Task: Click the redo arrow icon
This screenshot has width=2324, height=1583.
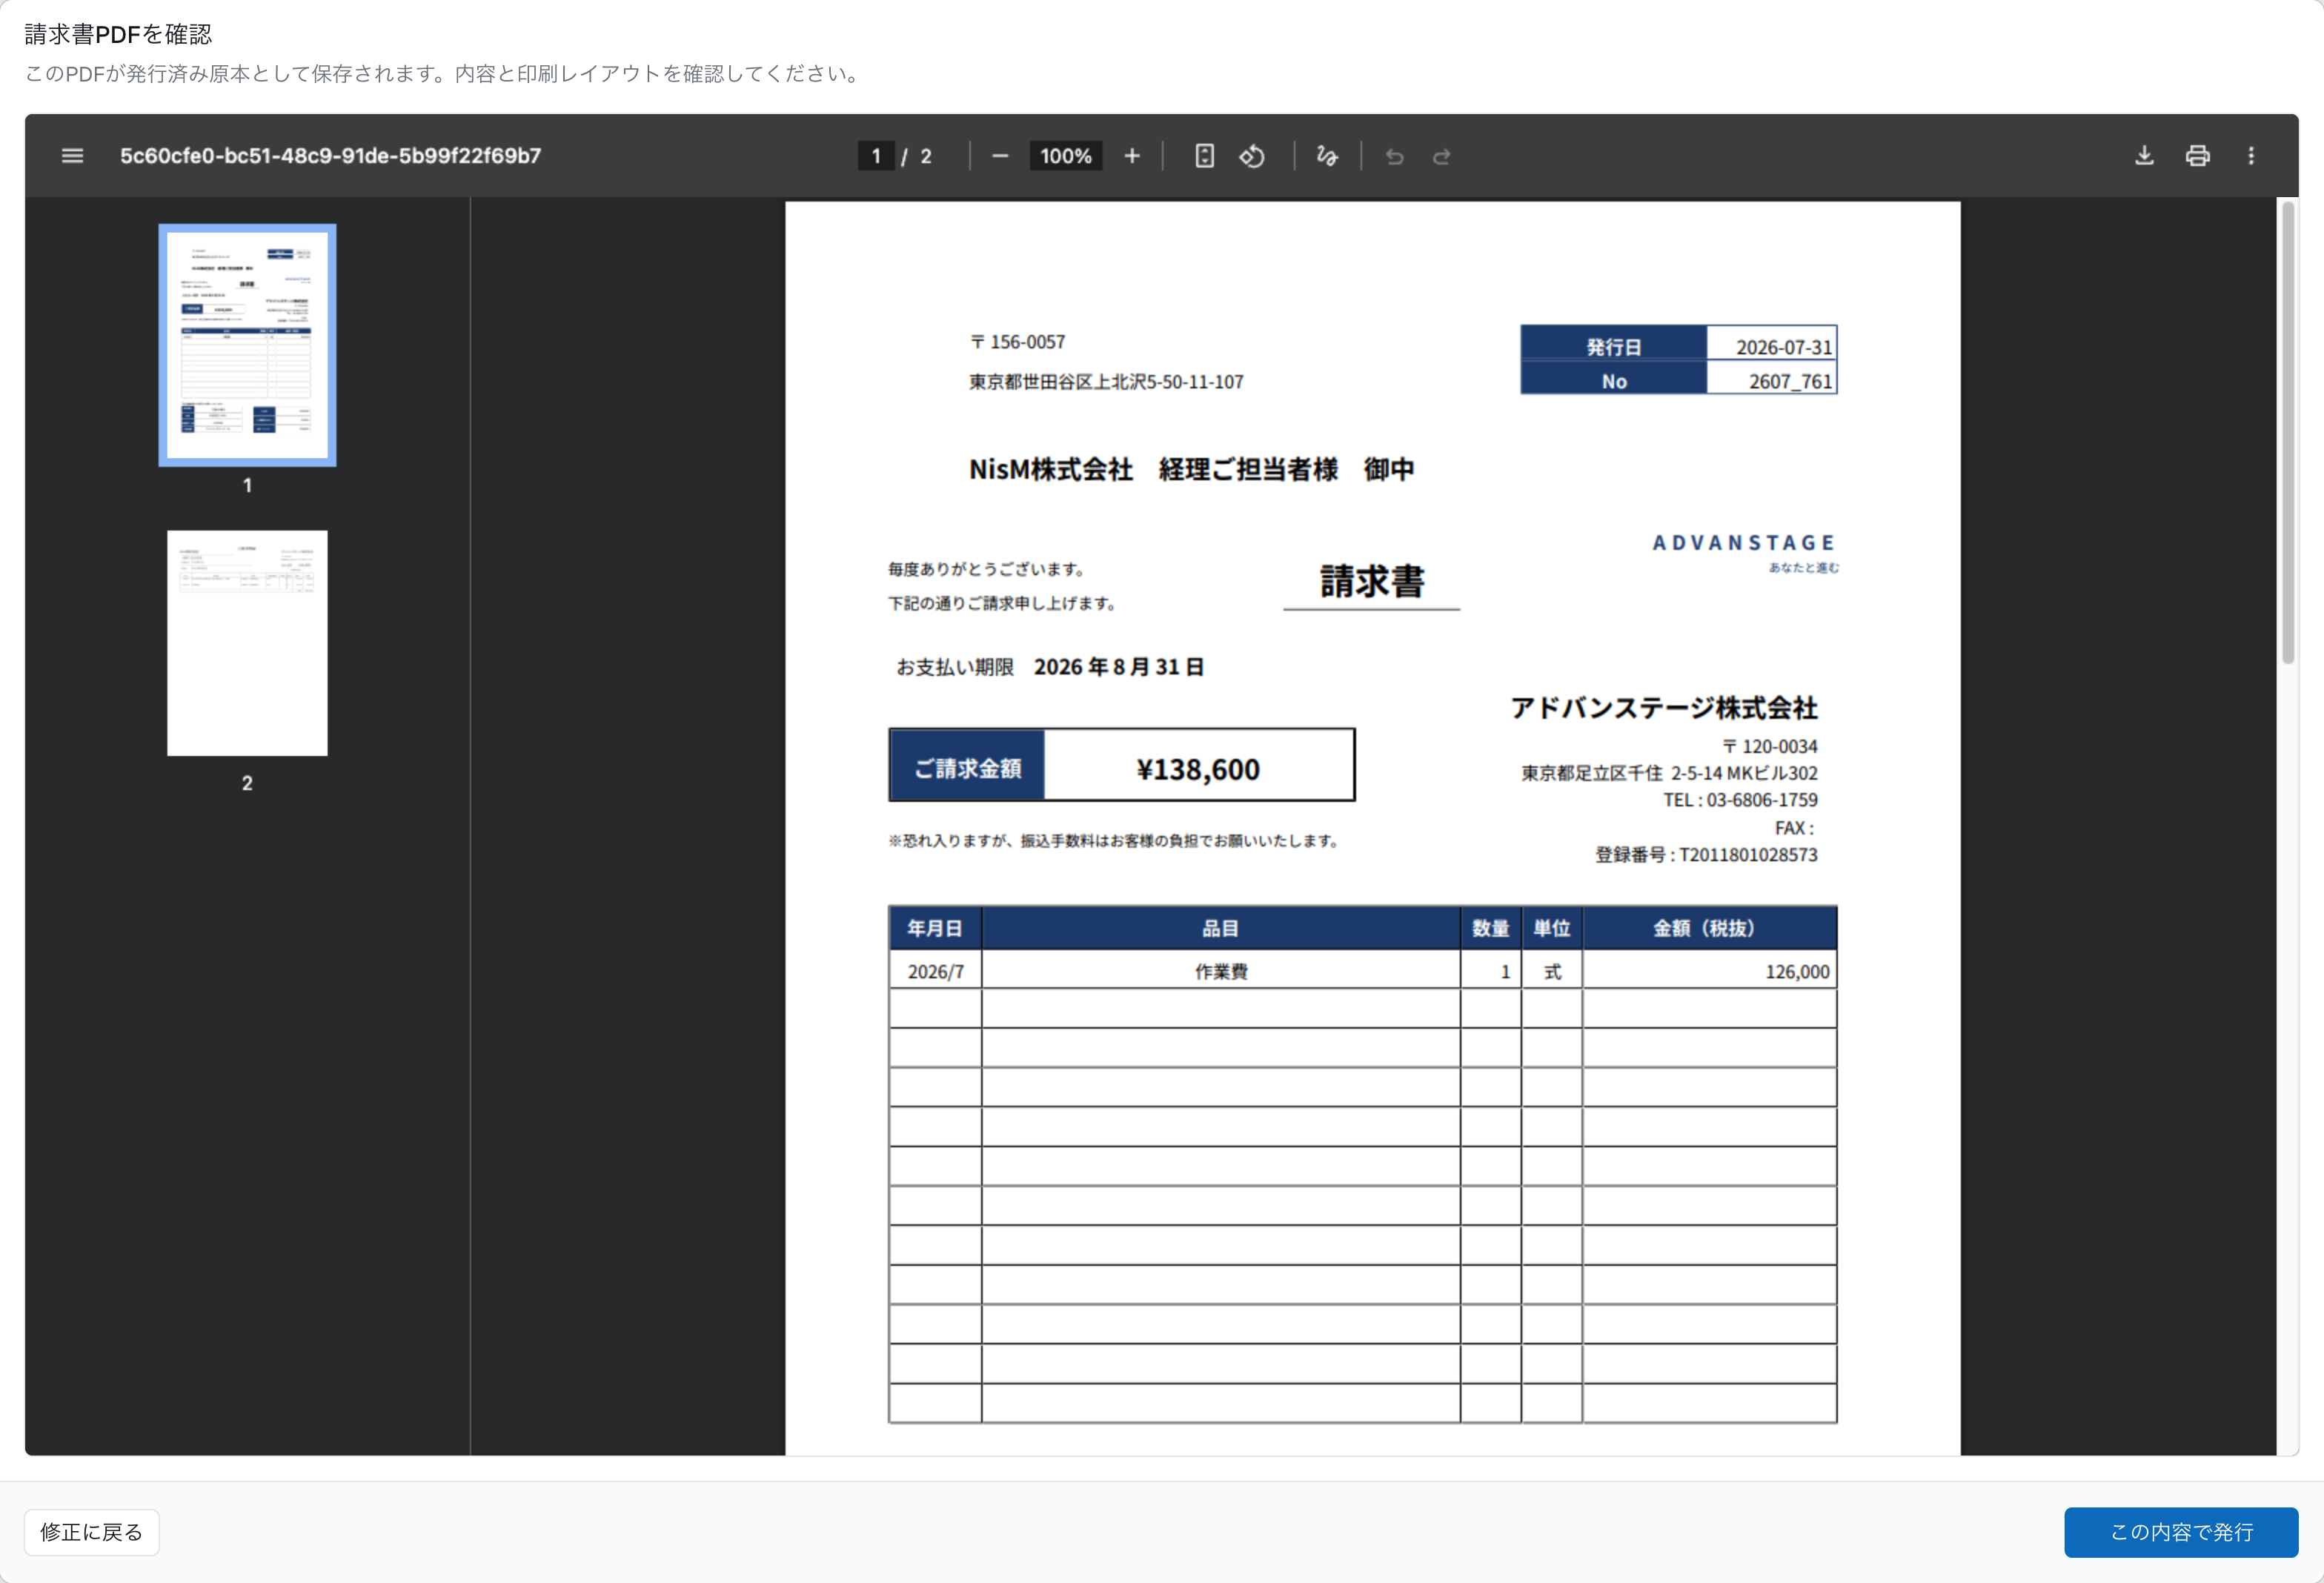Action: click(x=1441, y=156)
